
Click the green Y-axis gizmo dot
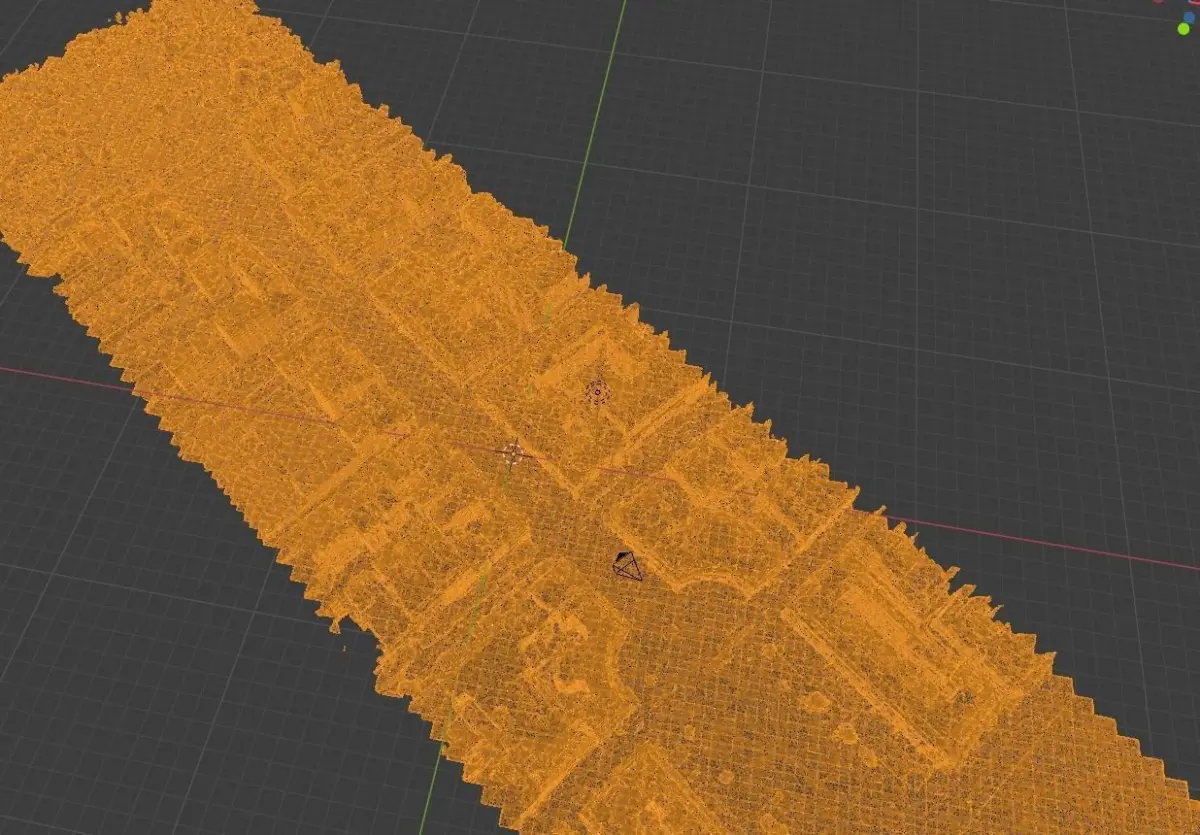1184,28
